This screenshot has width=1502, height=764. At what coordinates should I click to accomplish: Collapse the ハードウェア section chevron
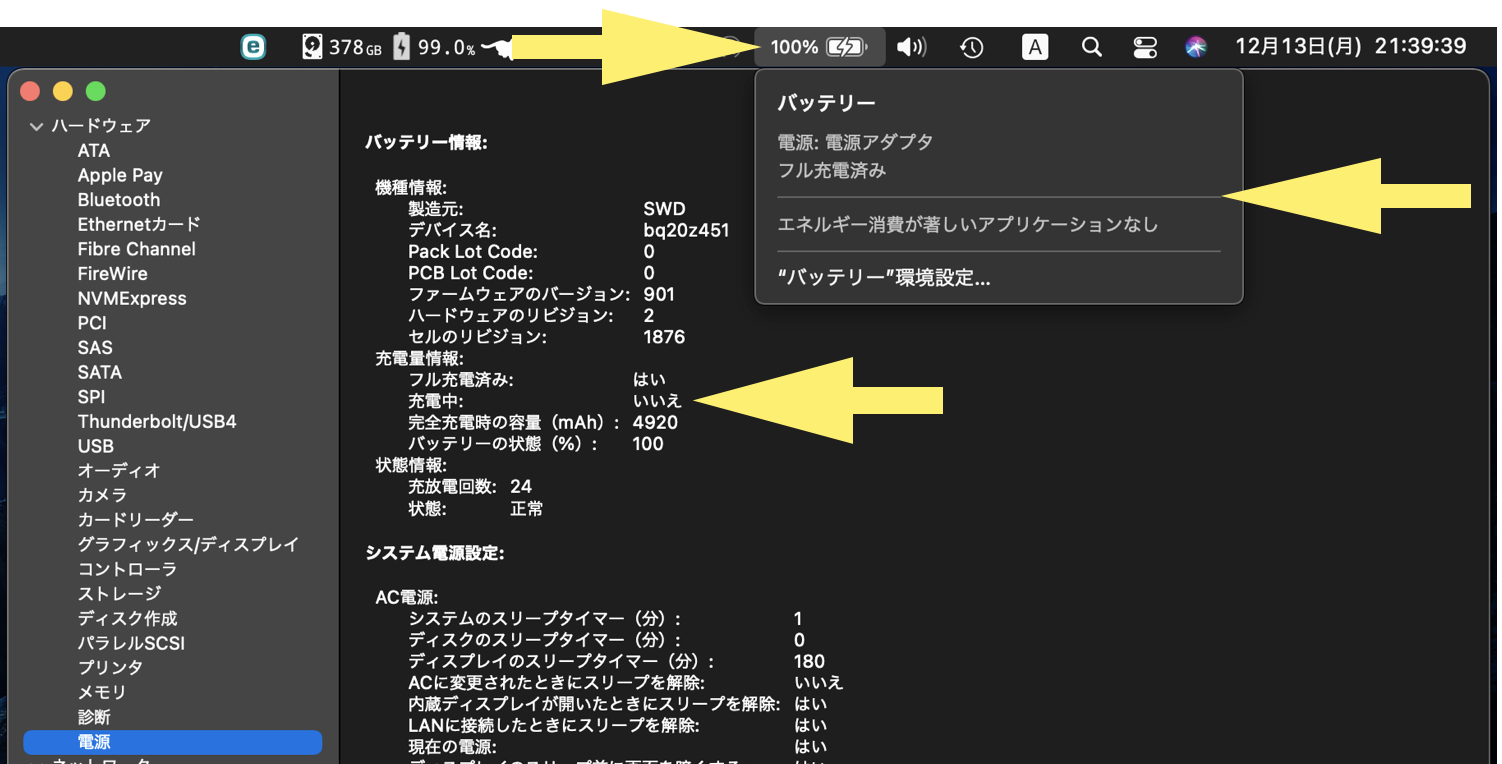tap(37, 126)
